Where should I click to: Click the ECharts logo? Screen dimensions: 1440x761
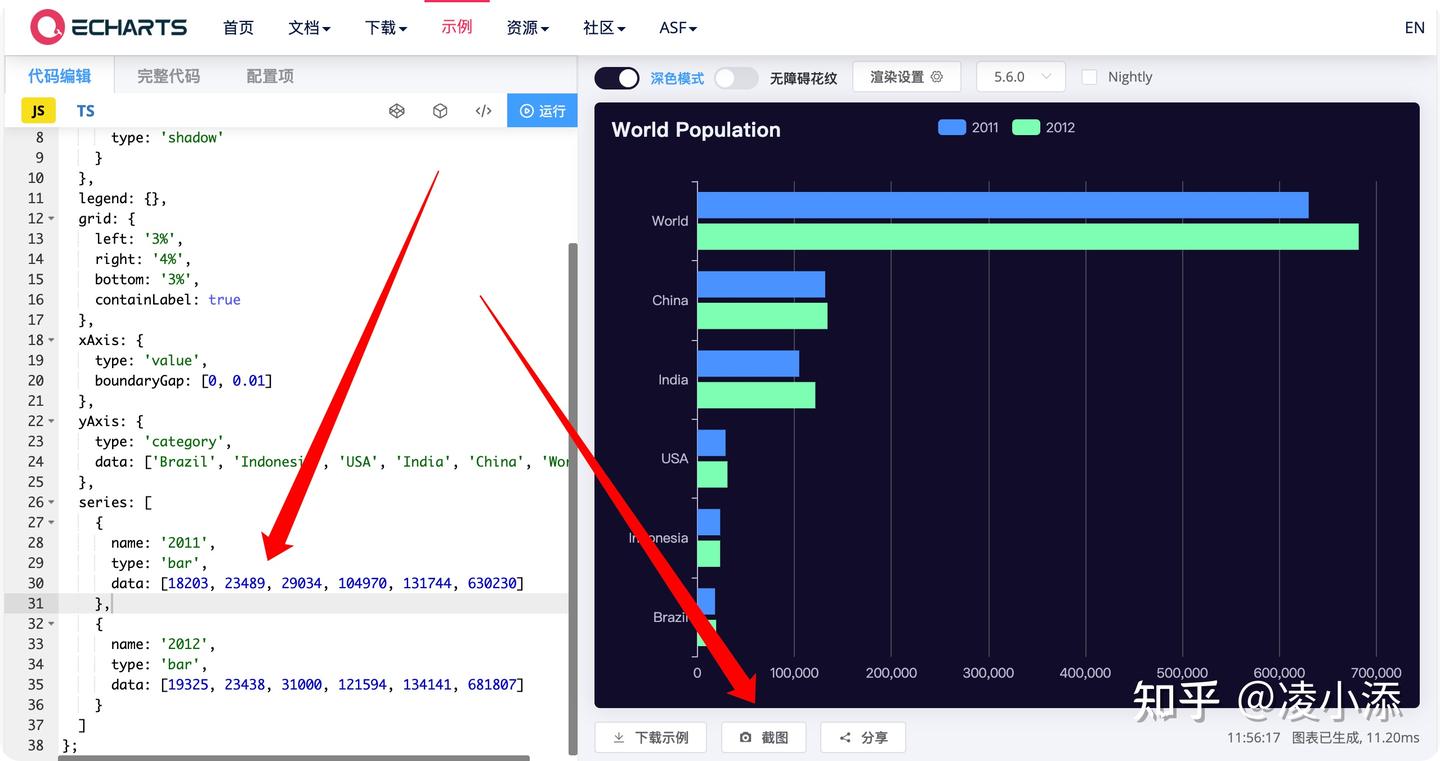(109, 27)
